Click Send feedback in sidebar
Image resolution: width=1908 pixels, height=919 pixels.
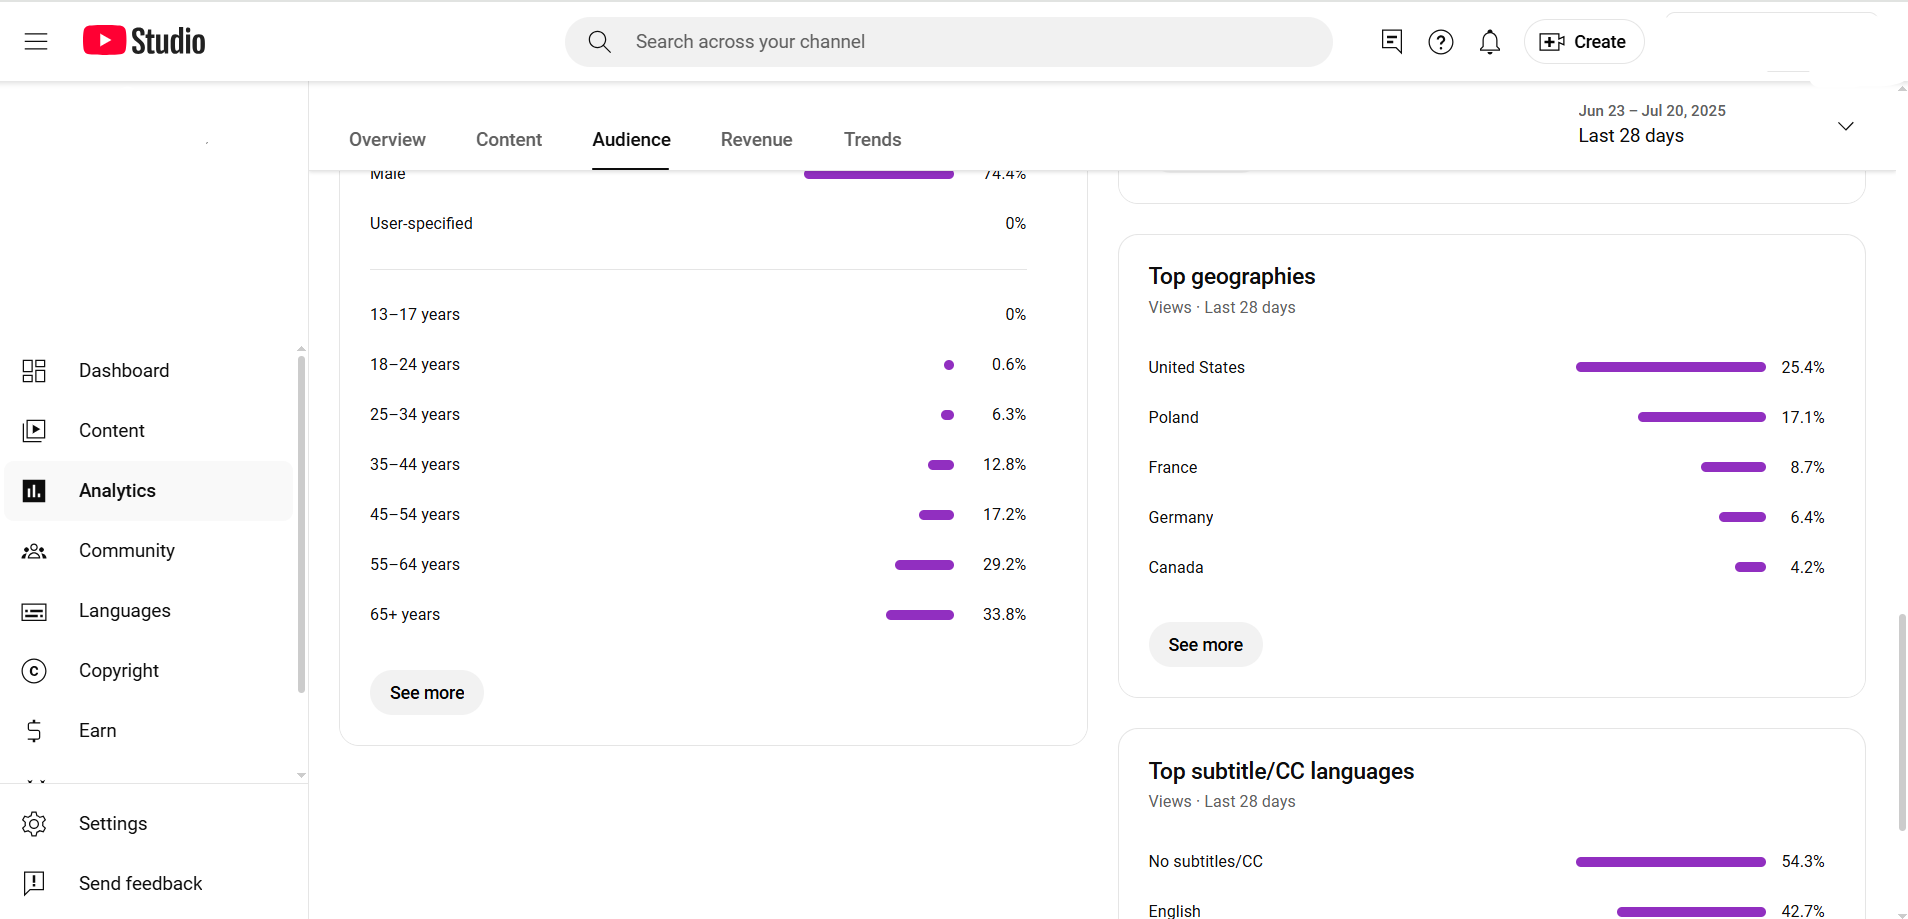click(140, 884)
